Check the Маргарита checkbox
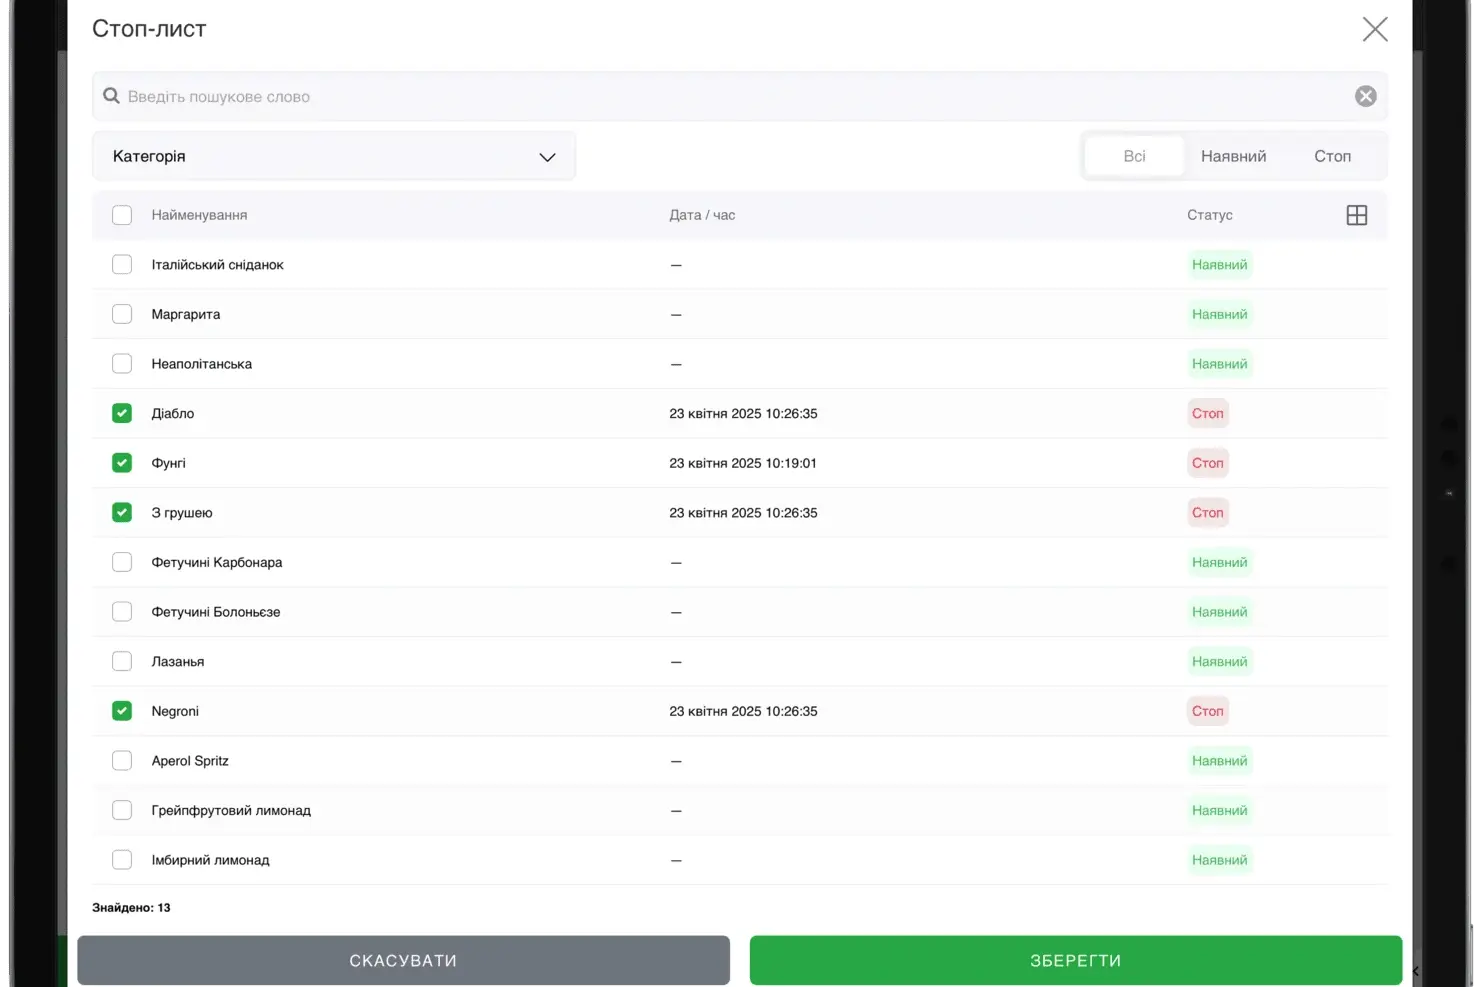This screenshot has width=1480, height=987. (x=122, y=314)
